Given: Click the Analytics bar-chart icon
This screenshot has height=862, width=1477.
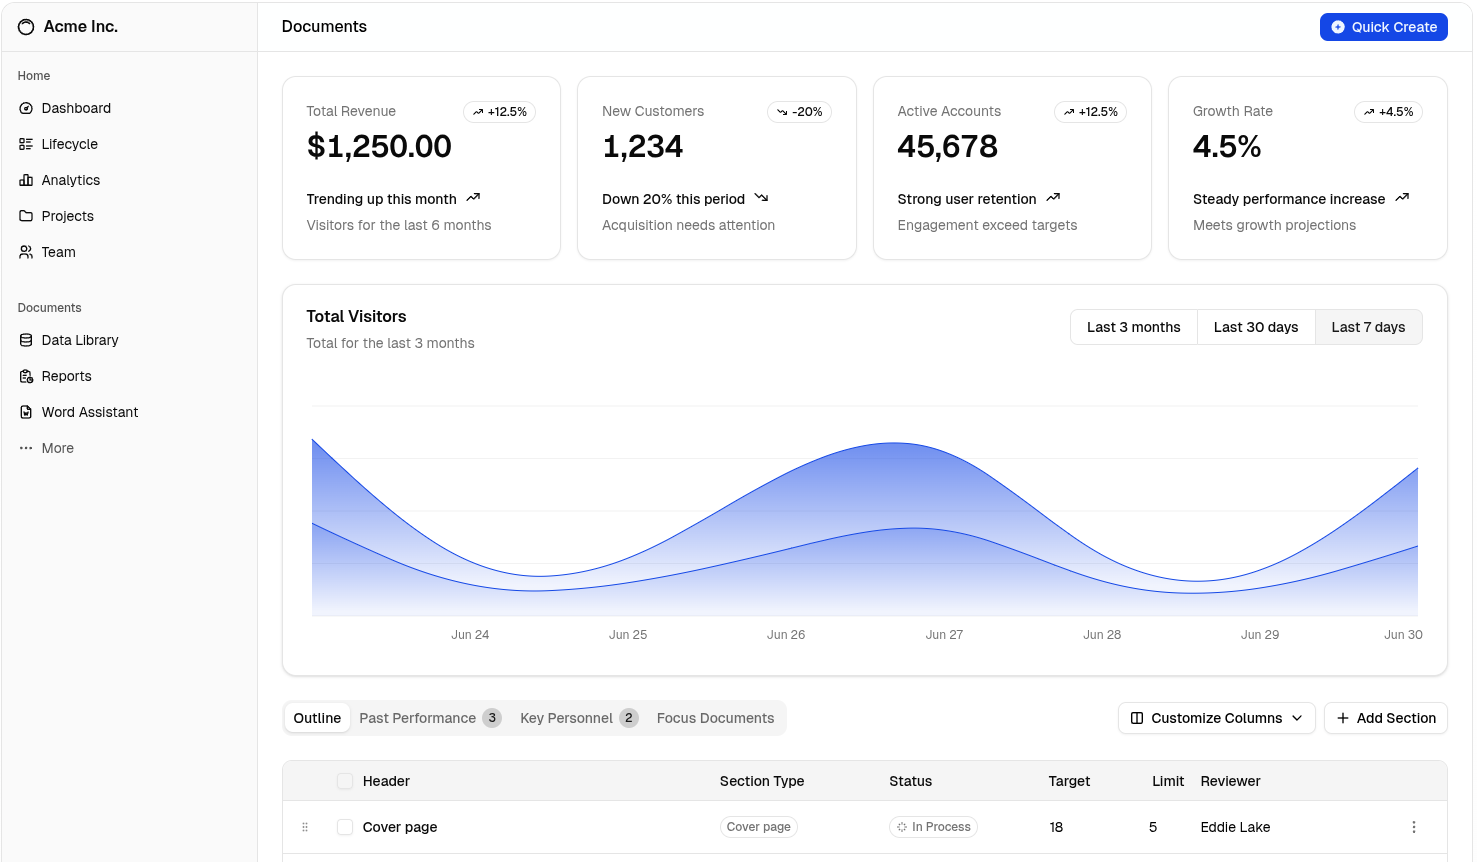Looking at the screenshot, I should click(26, 180).
